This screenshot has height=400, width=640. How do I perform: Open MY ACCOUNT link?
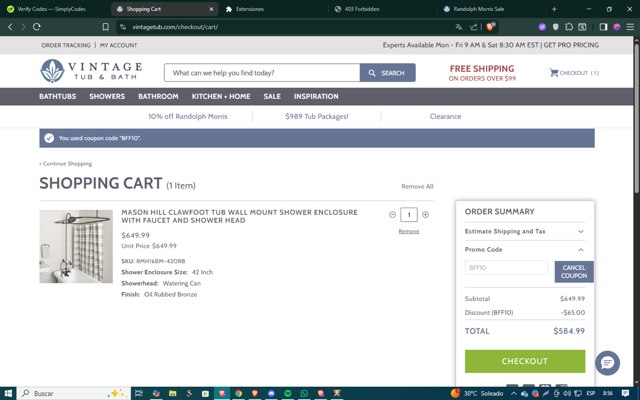[118, 45]
